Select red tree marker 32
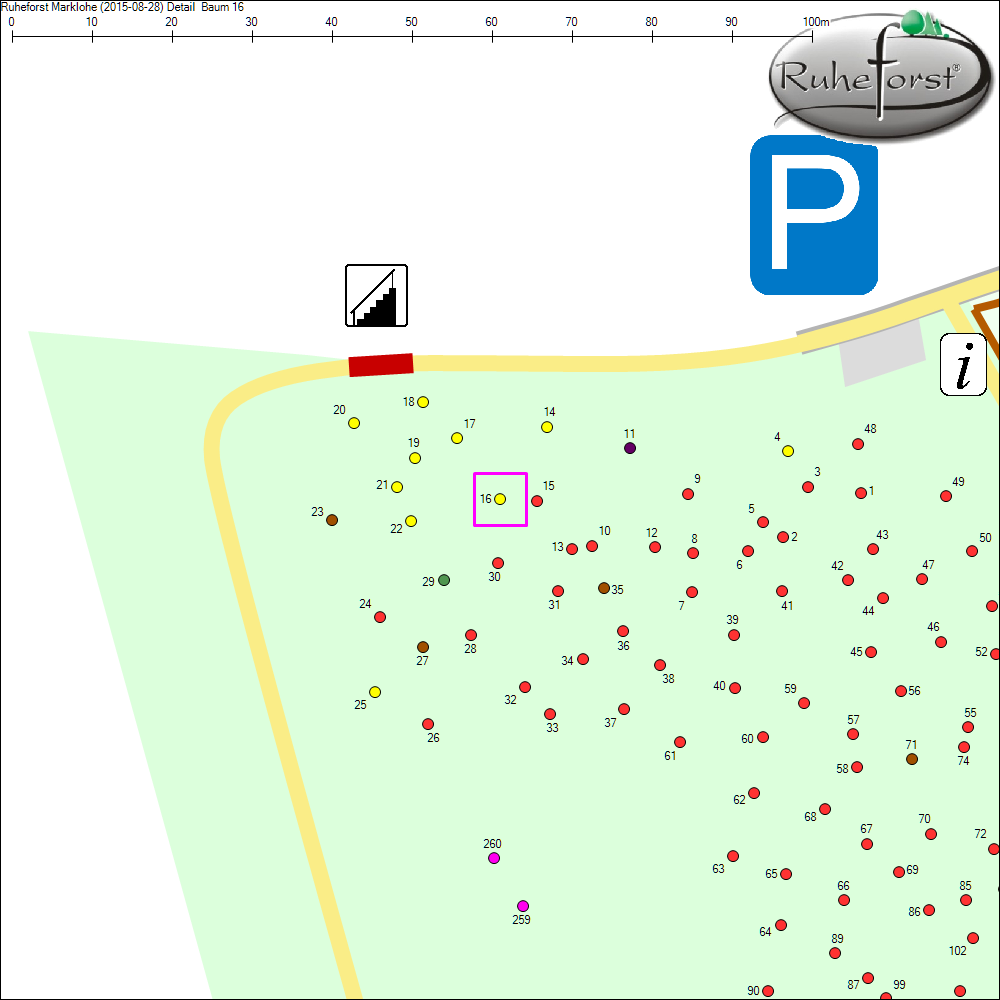The height and width of the screenshot is (1000, 1000). (525, 687)
